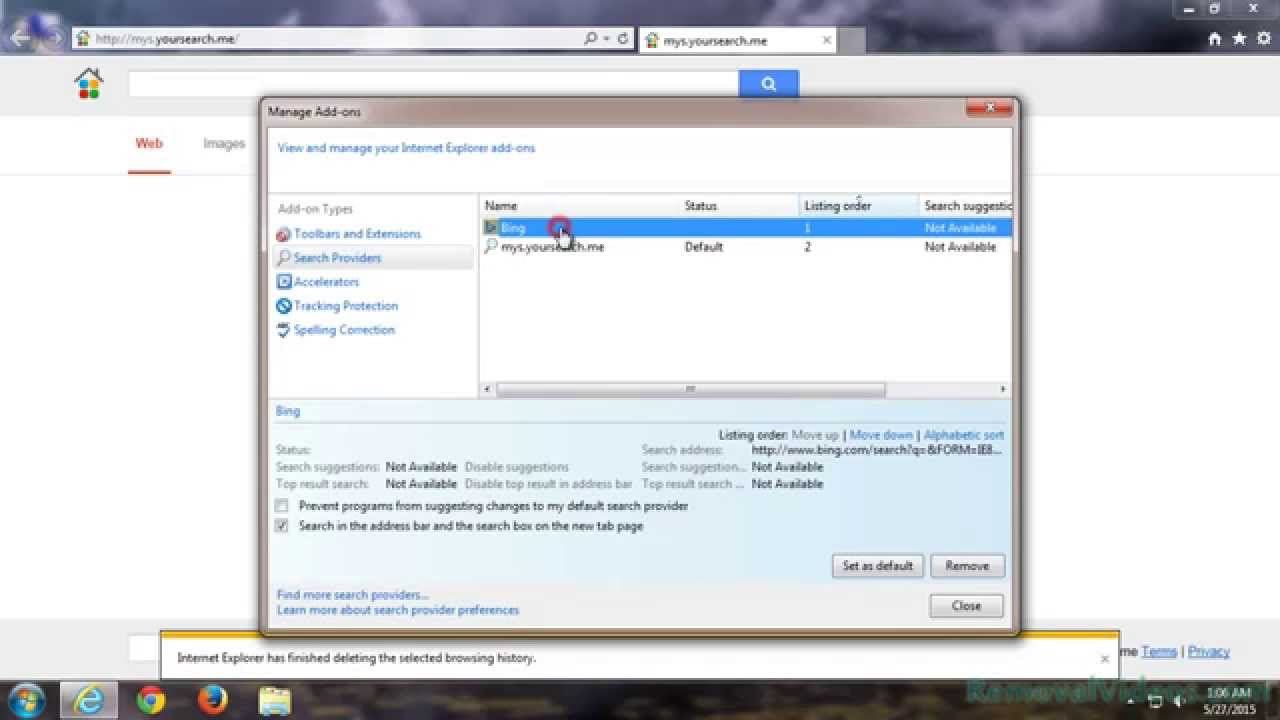Click the horizontal scrollbar thumb in provider list
Screen dimensions: 1280x720
pos(690,389)
